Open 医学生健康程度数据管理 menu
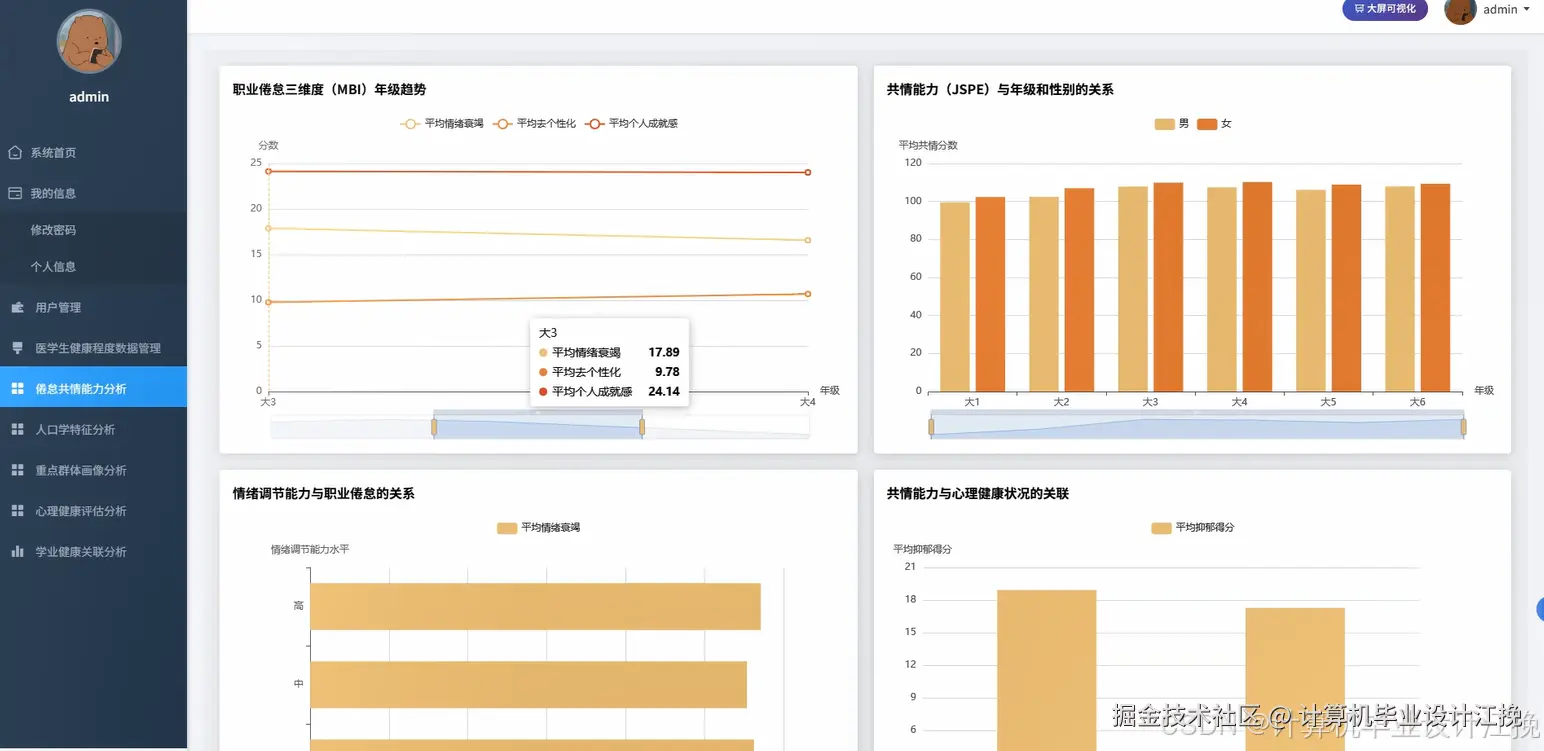This screenshot has height=751, width=1544. pos(93,348)
